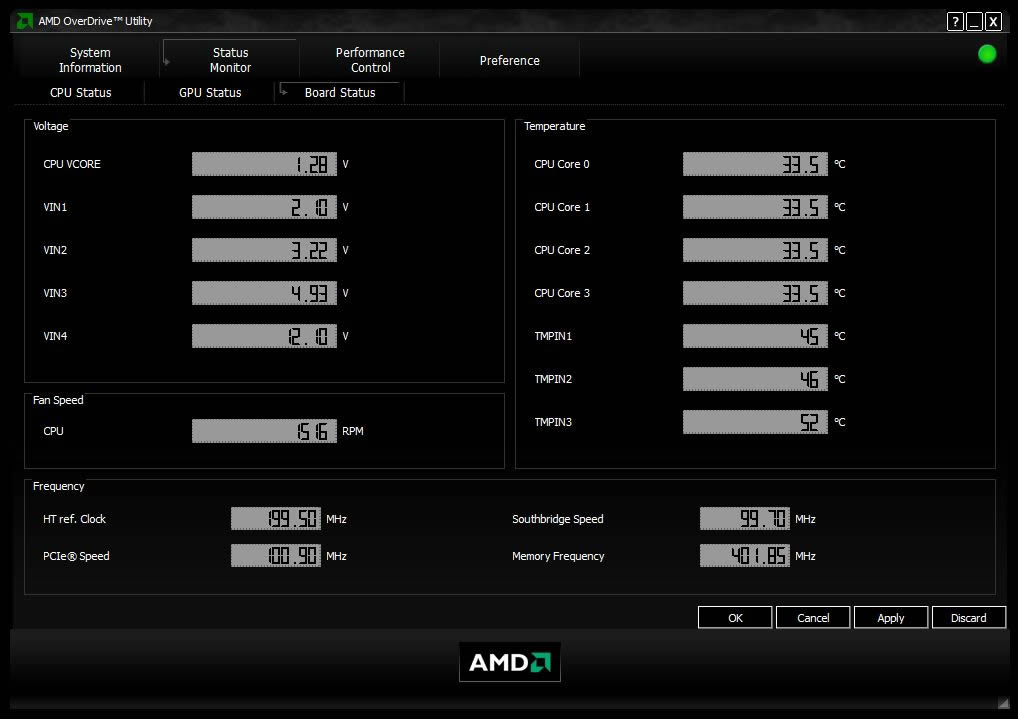
Task: Click the HT ref. Clock frequency readout
Action: pyautogui.click(x=276, y=518)
